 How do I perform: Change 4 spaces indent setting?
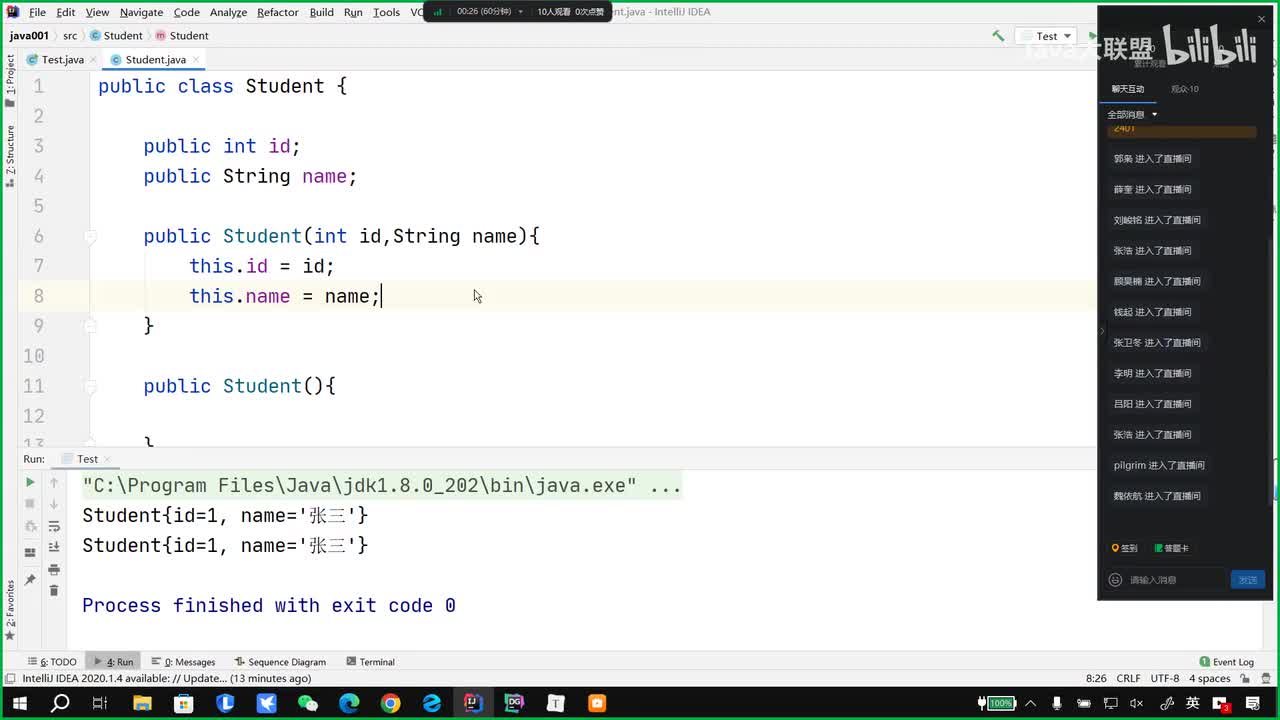(x=1210, y=678)
